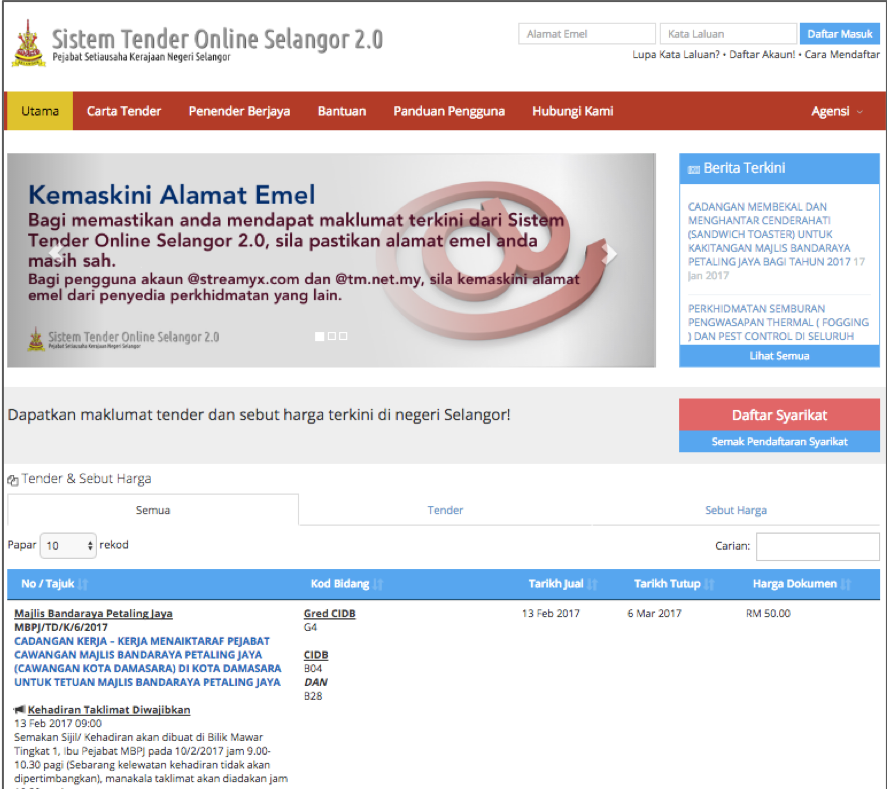
Task: Go to previous carousel slide arrow
Action: [x=56, y=253]
